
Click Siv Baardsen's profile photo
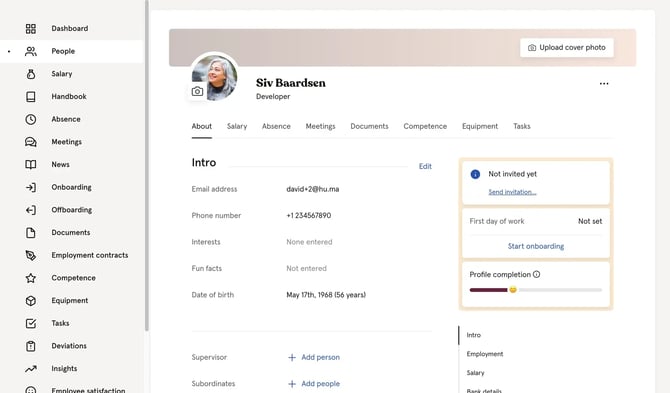coord(215,78)
